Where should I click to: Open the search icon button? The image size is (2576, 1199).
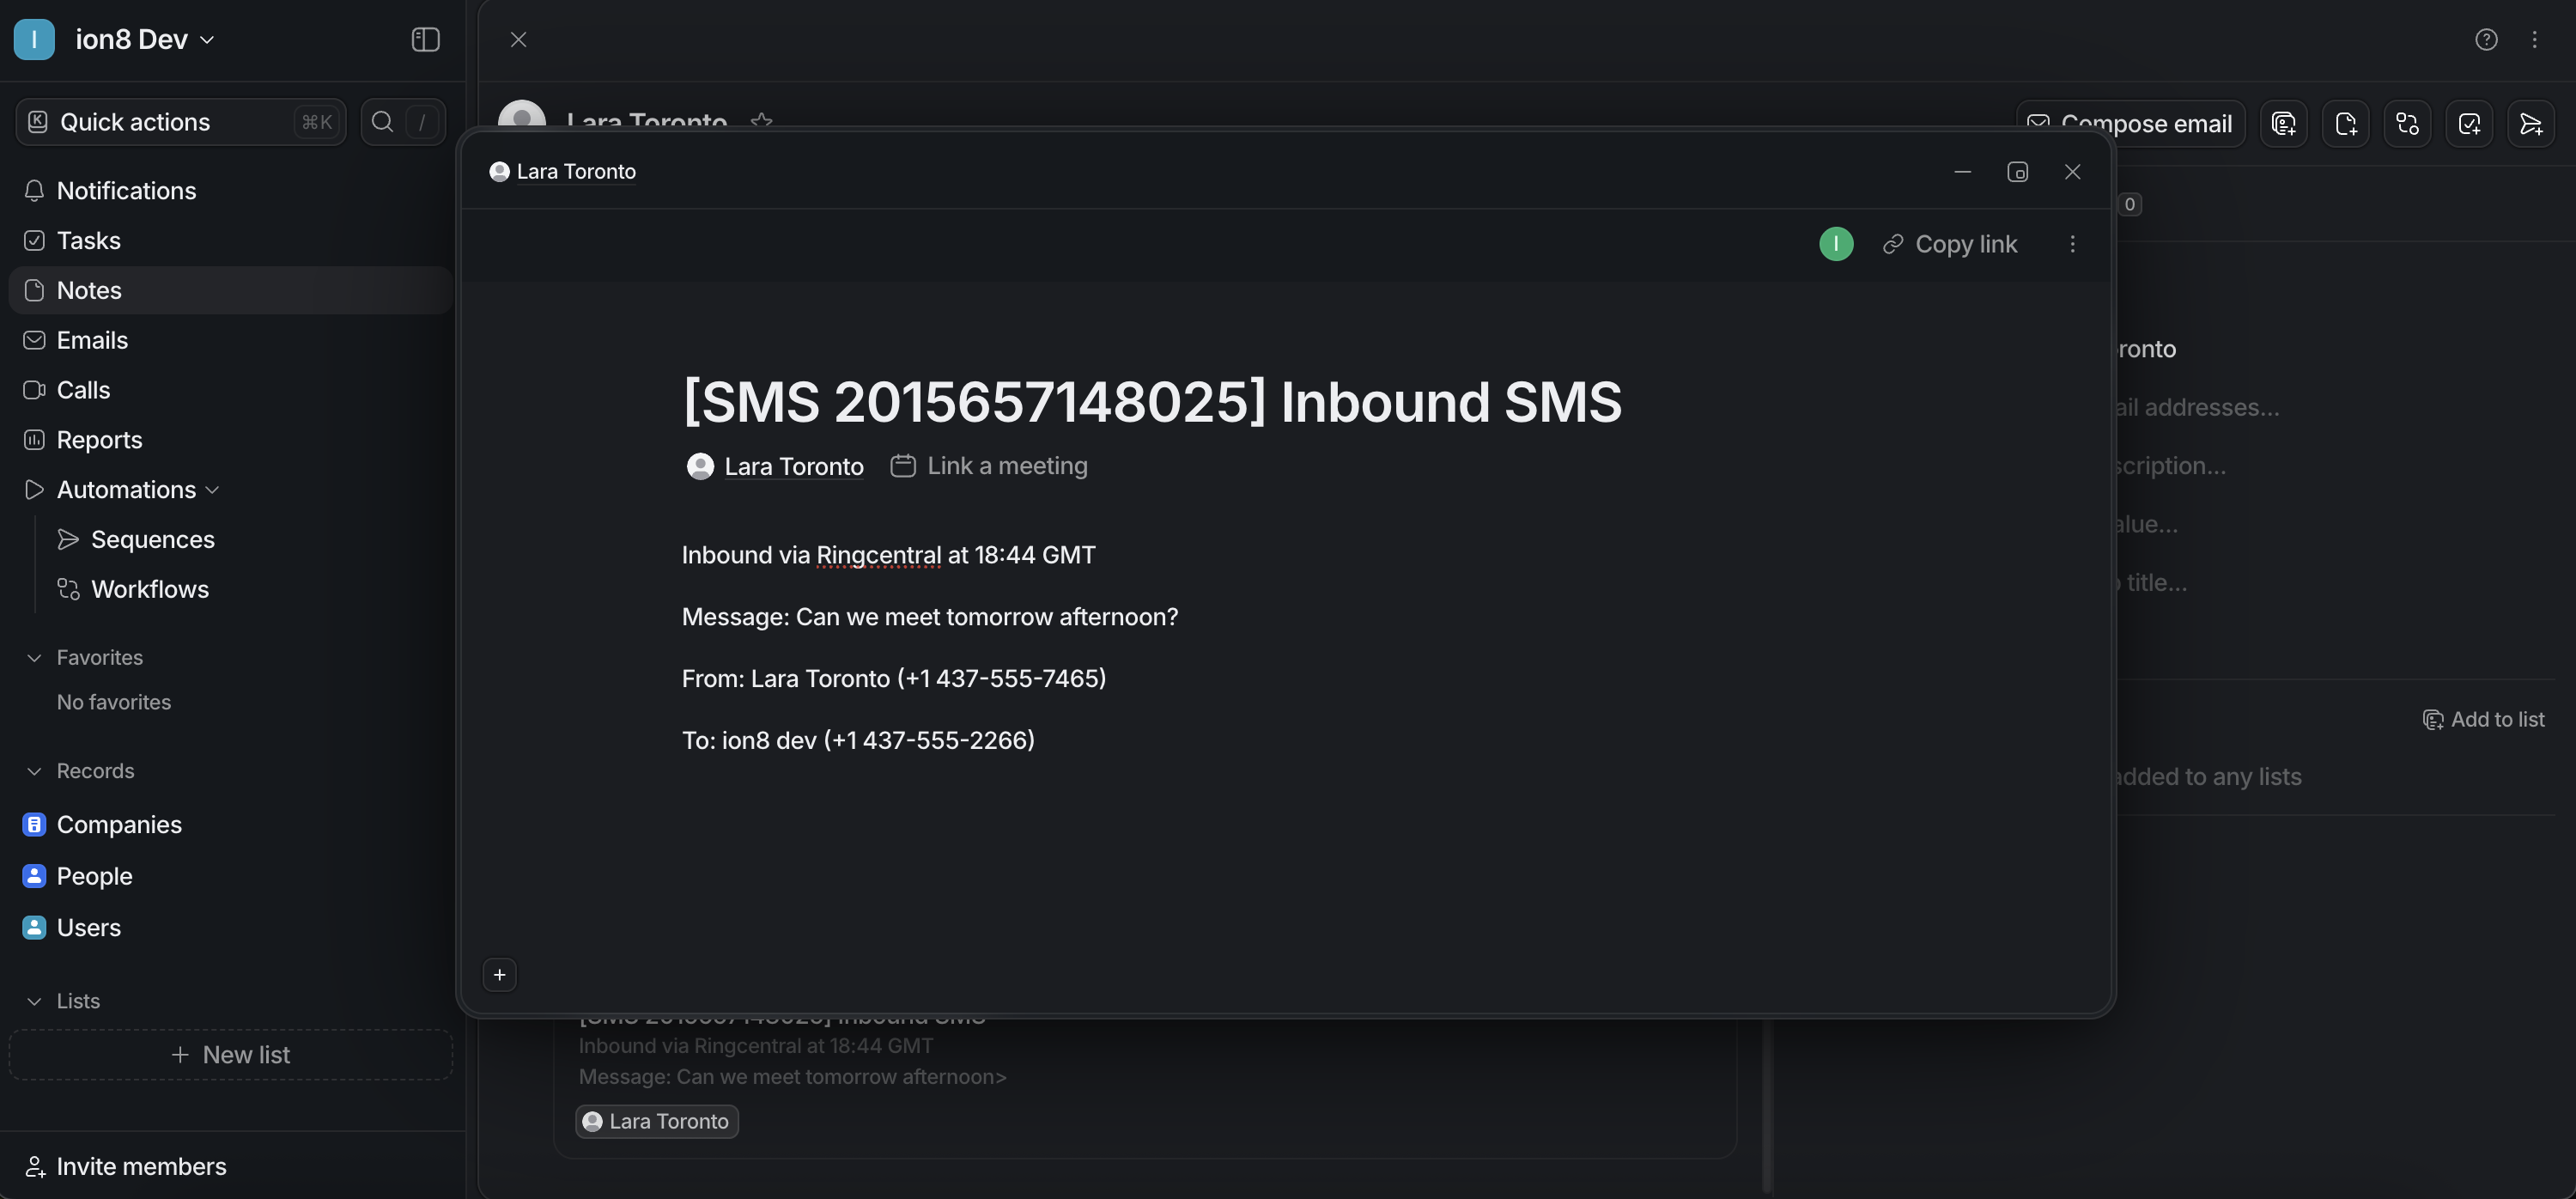pos(382,122)
